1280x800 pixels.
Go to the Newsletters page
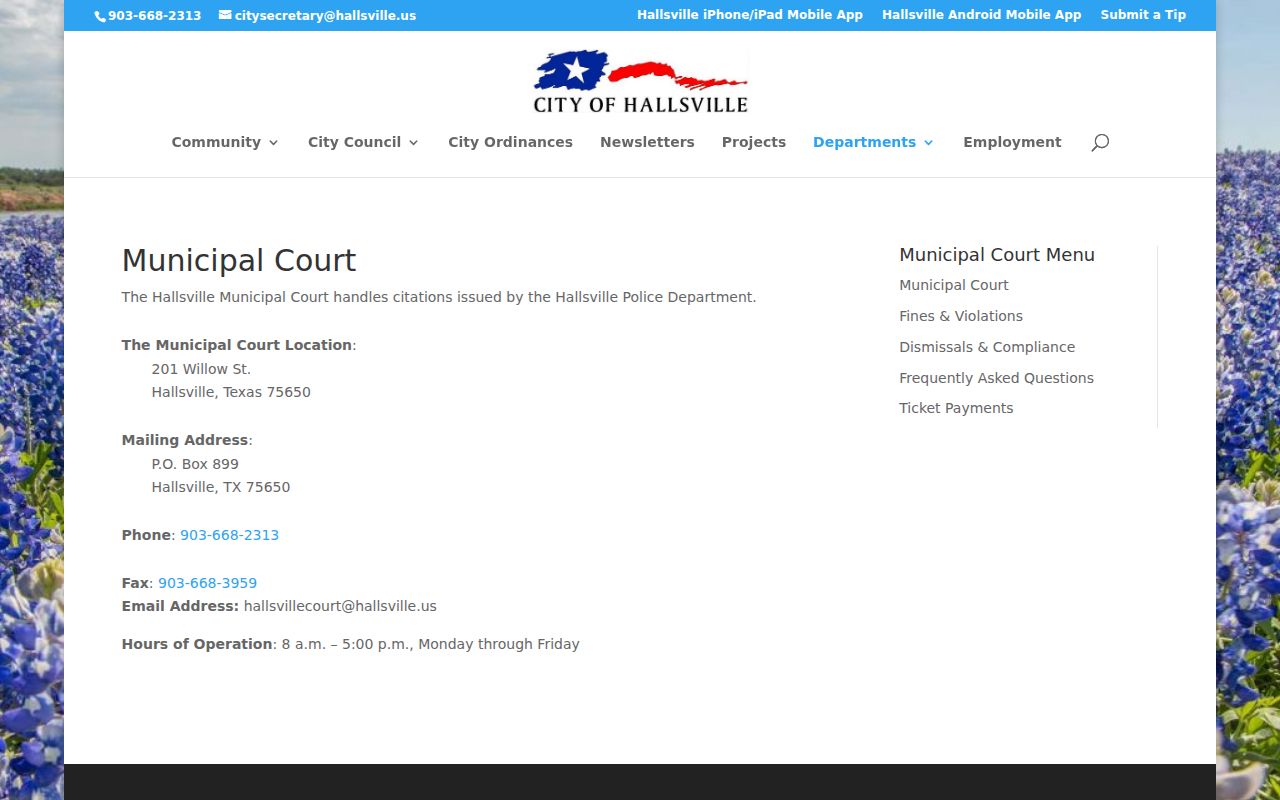[x=647, y=142]
